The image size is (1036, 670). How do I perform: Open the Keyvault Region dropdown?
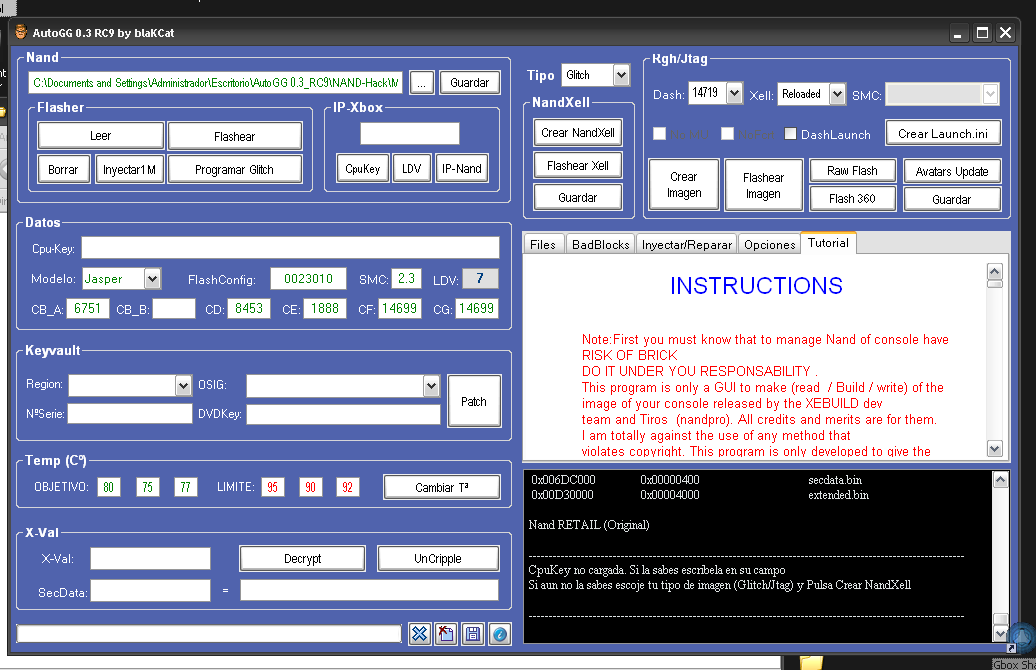183,385
